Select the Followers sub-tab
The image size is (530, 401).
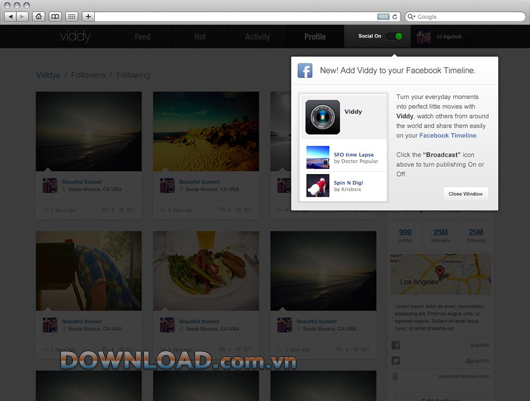(88, 75)
